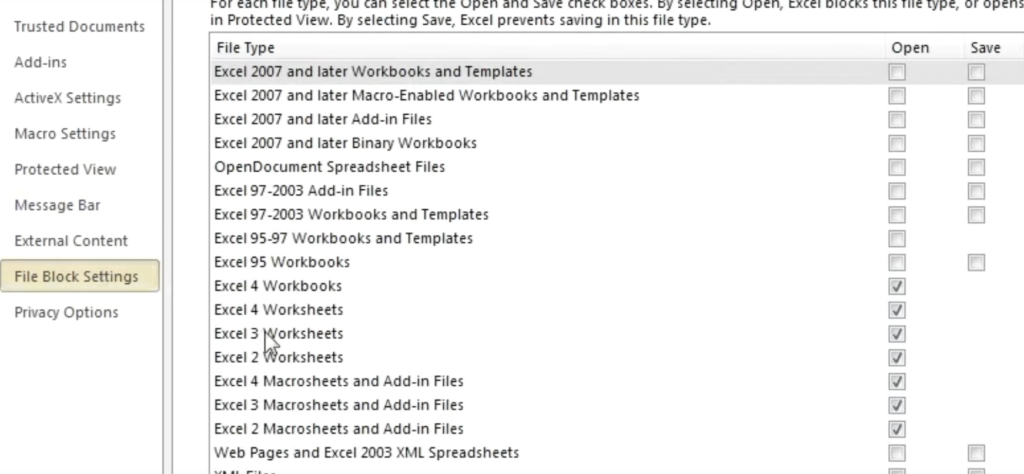Enable Open block for Excel 2007 Workbooks and Templates
The width and height of the screenshot is (1024, 474).
coord(897,72)
